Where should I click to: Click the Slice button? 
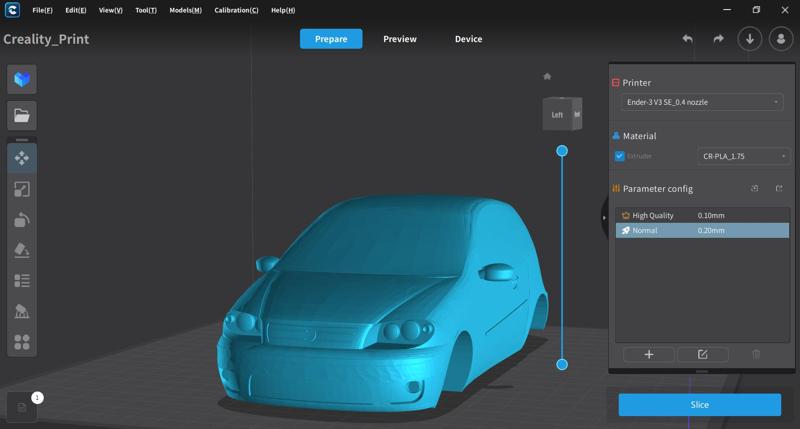699,405
